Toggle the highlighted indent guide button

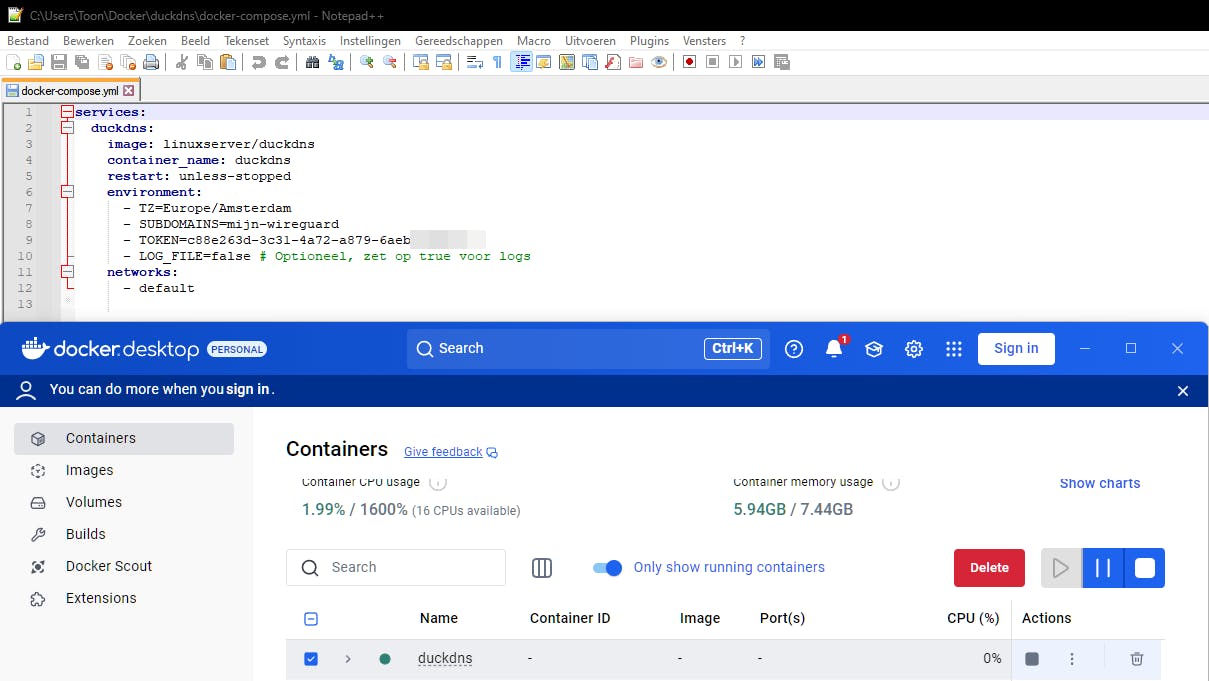pyautogui.click(x=521, y=62)
